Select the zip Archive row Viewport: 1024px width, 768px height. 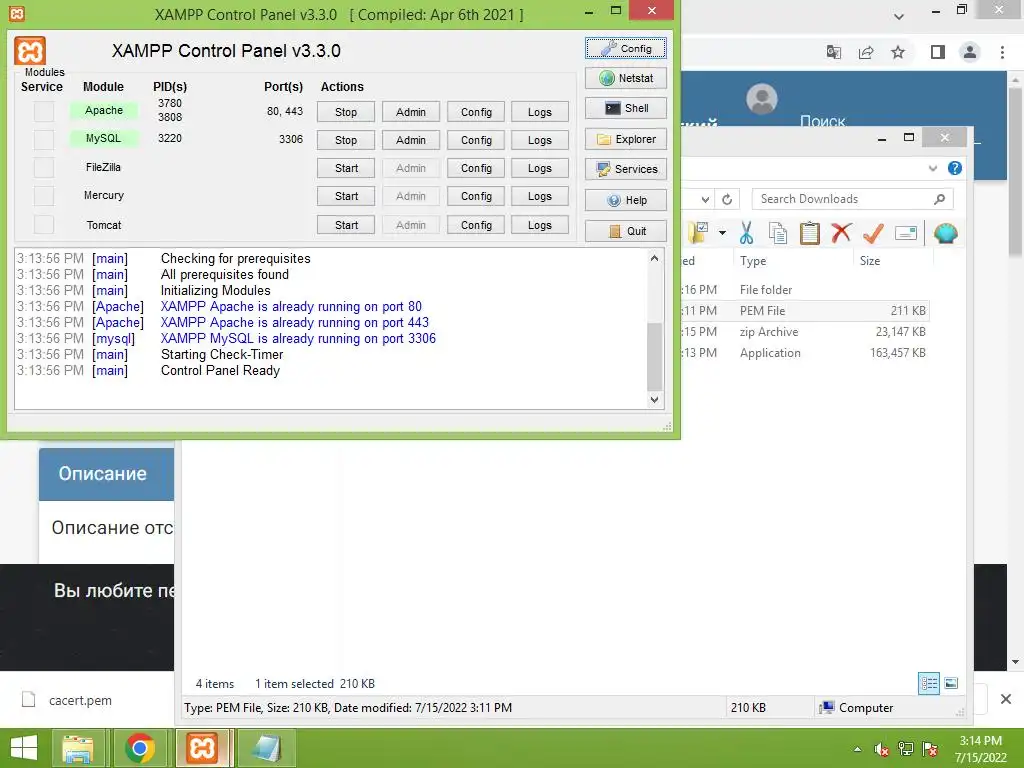[805, 332]
